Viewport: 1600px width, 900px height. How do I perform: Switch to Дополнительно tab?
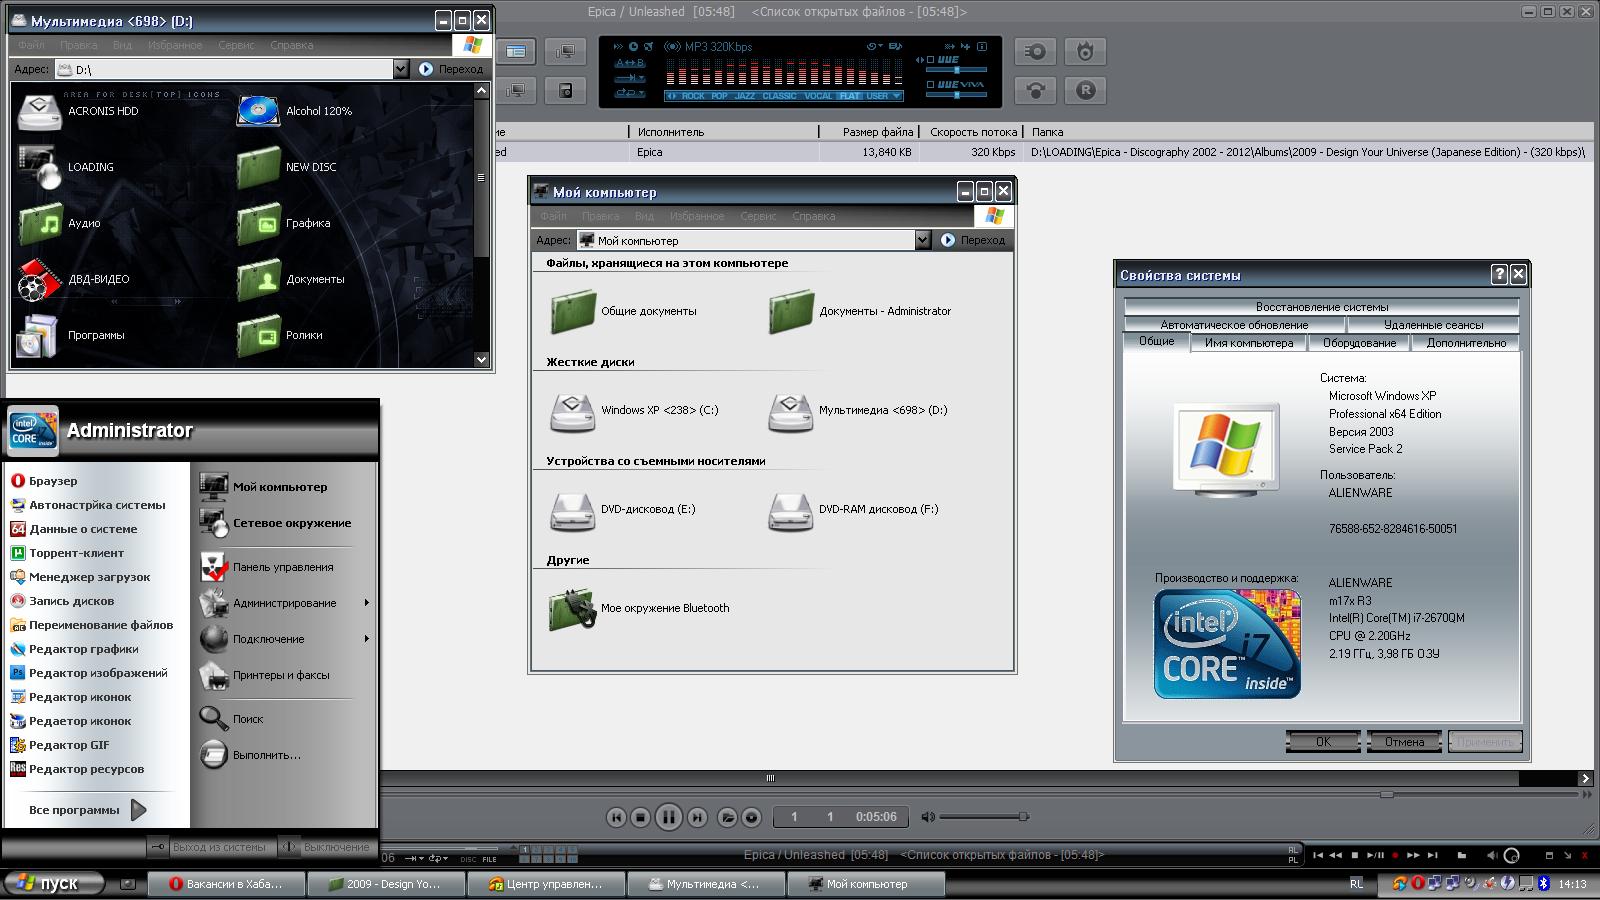coord(1466,343)
